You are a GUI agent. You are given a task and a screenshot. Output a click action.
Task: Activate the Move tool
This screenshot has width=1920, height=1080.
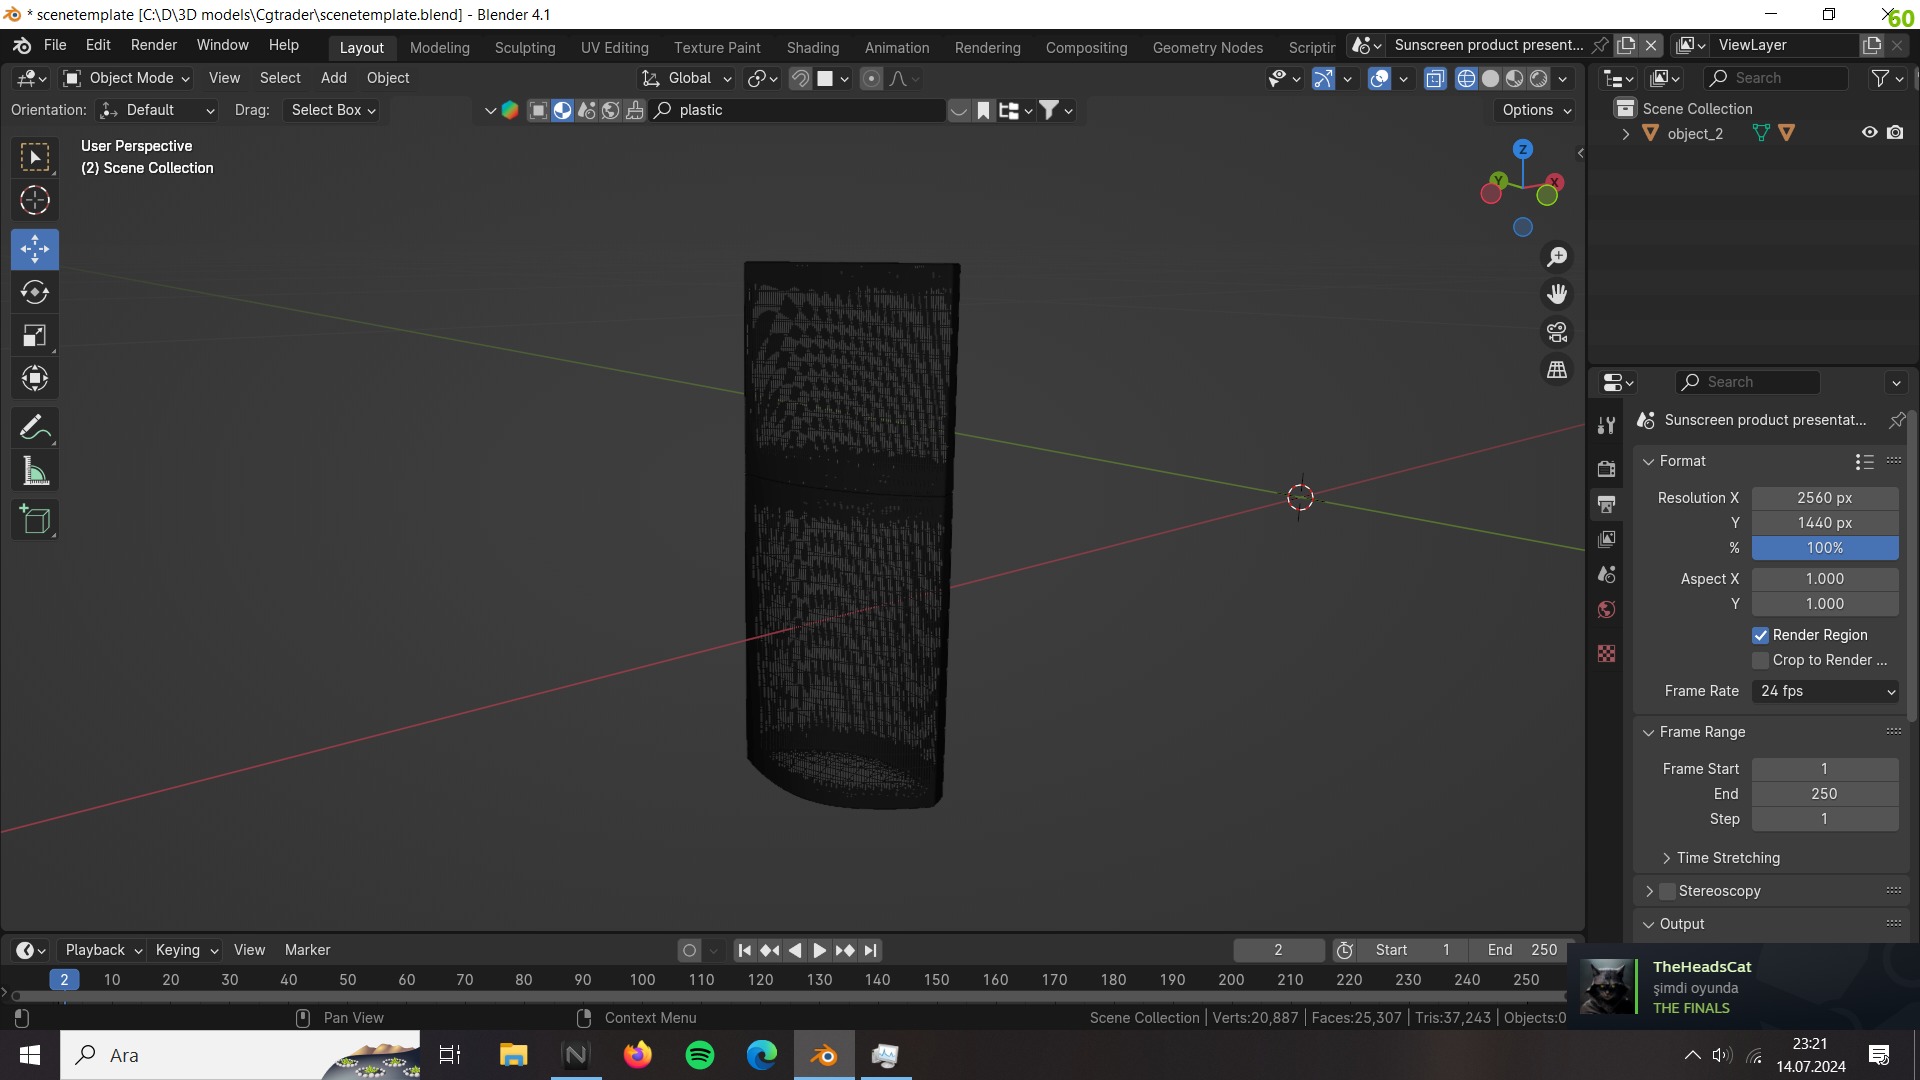[x=35, y=249]
